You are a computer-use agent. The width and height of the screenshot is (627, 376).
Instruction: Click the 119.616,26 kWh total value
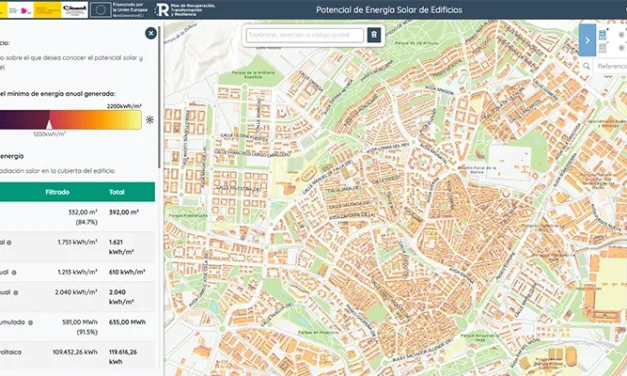point(123,357)
